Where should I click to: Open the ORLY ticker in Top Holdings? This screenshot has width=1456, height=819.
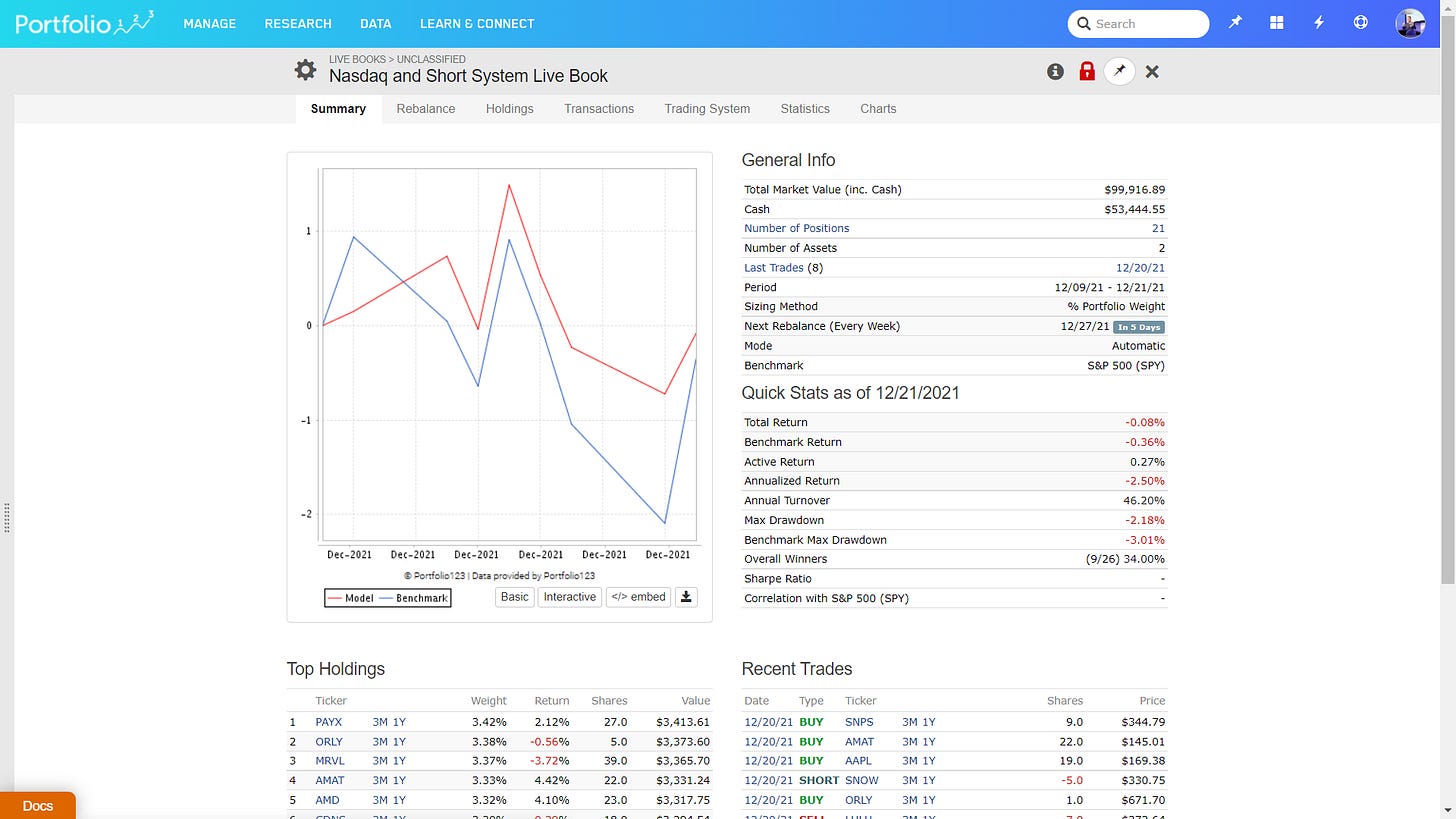click(329, 742)
